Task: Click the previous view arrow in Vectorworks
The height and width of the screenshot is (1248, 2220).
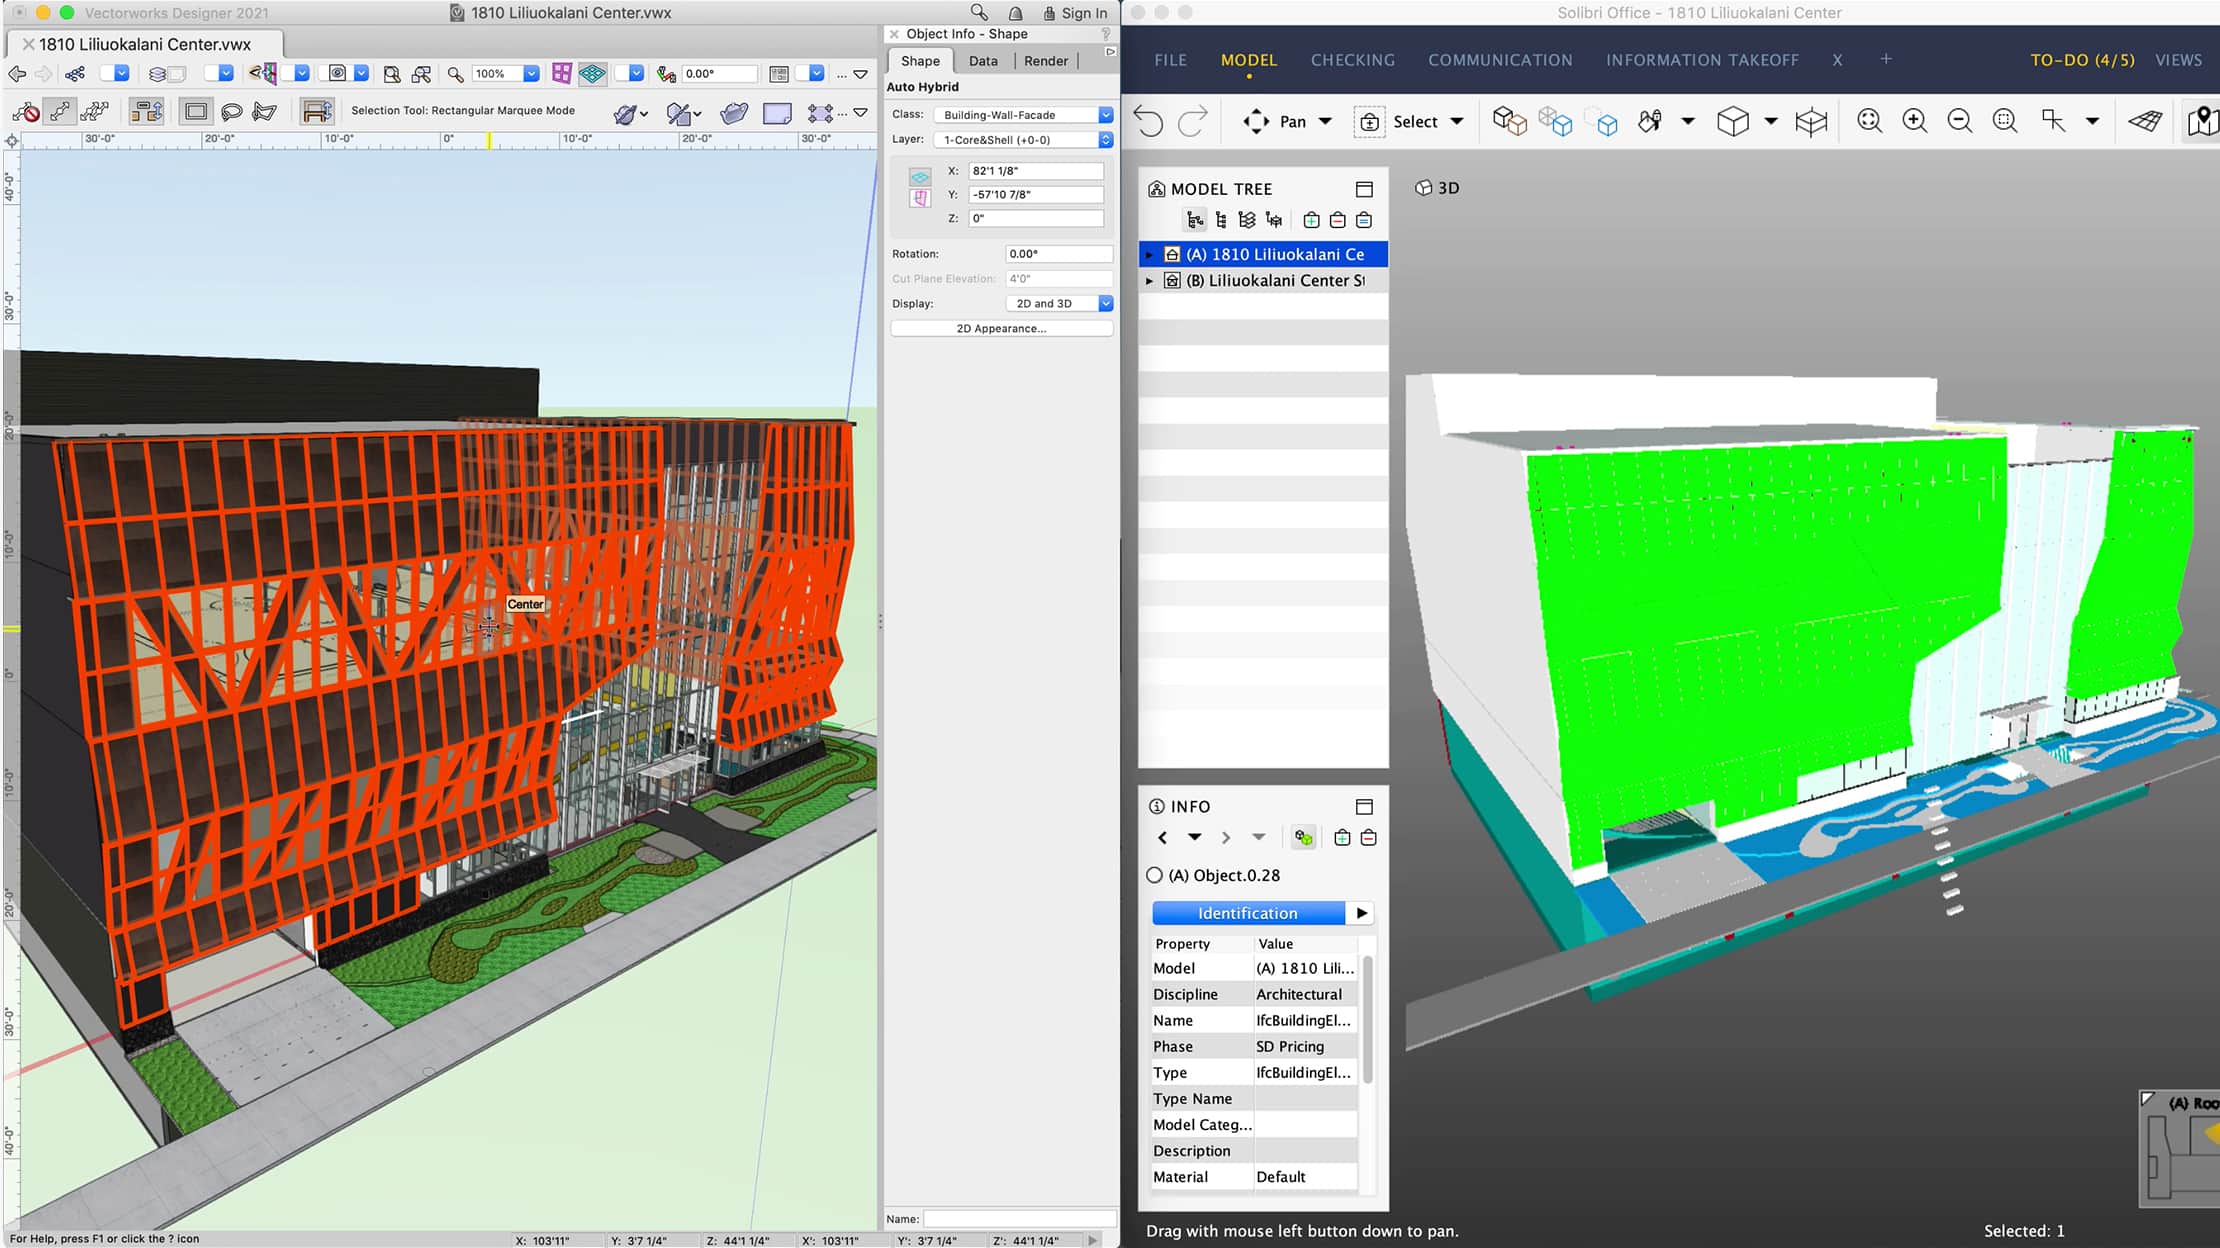Action: [x=16, y=74]
